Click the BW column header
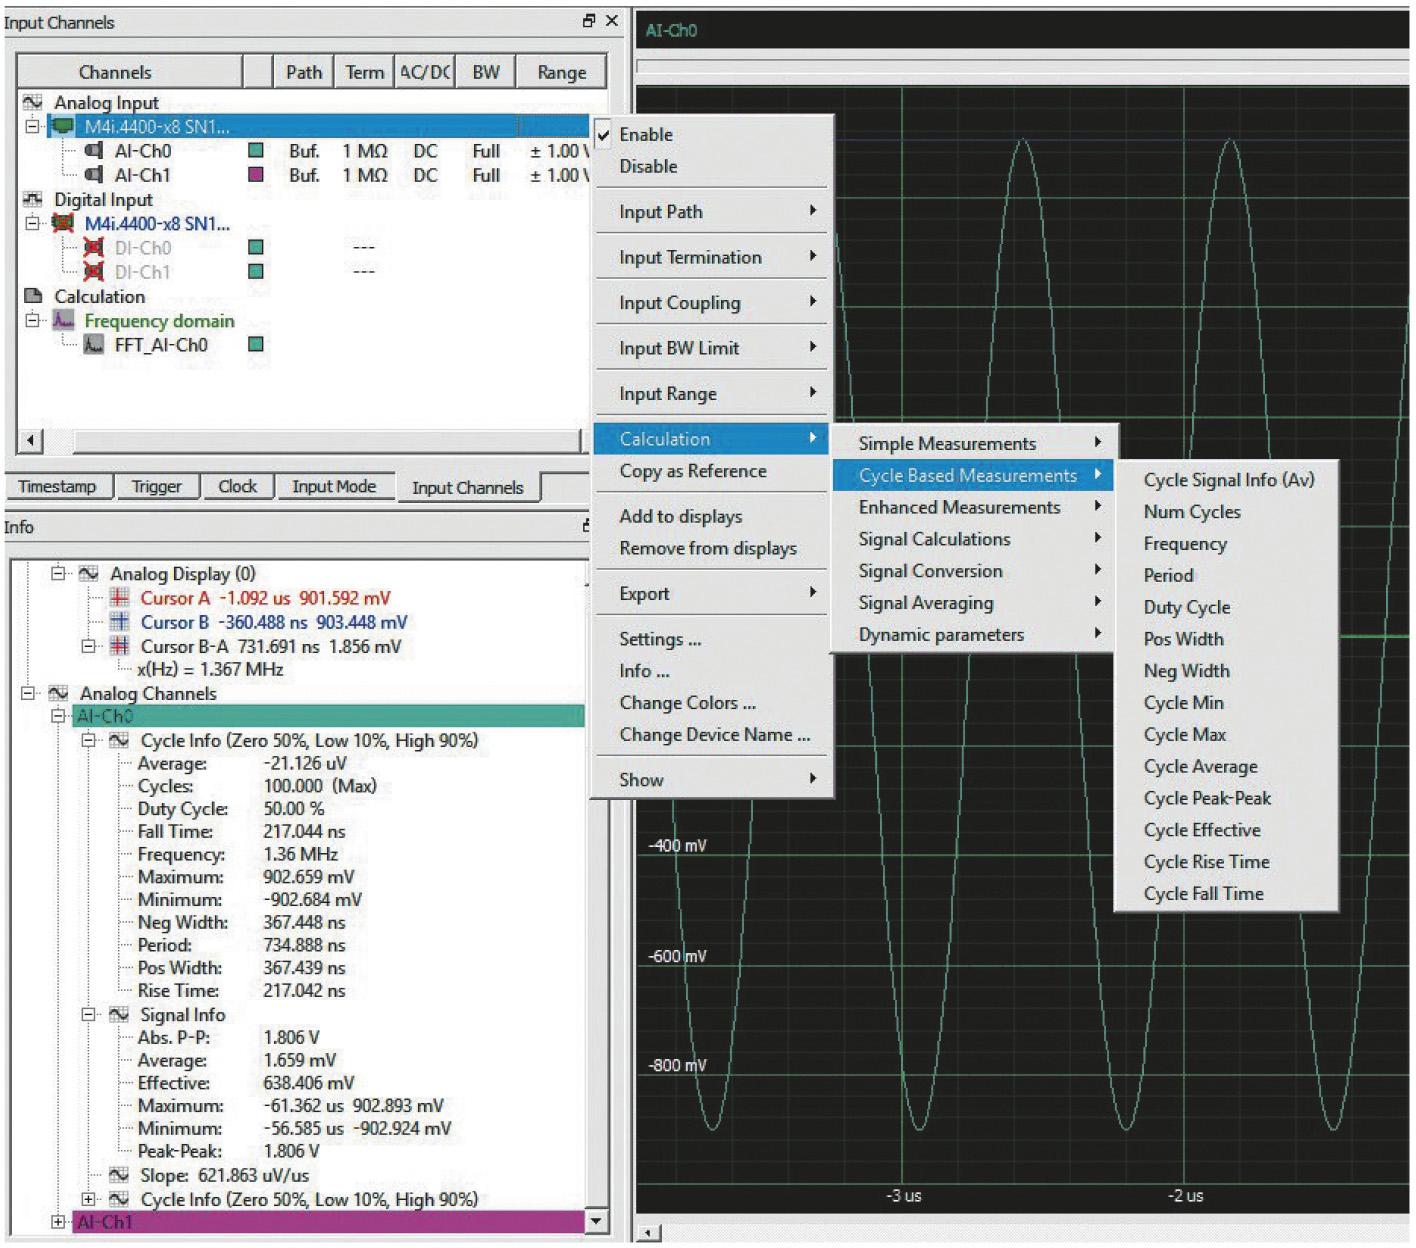This screenshot has width=1416, height=1248. (x=486, y=72)
